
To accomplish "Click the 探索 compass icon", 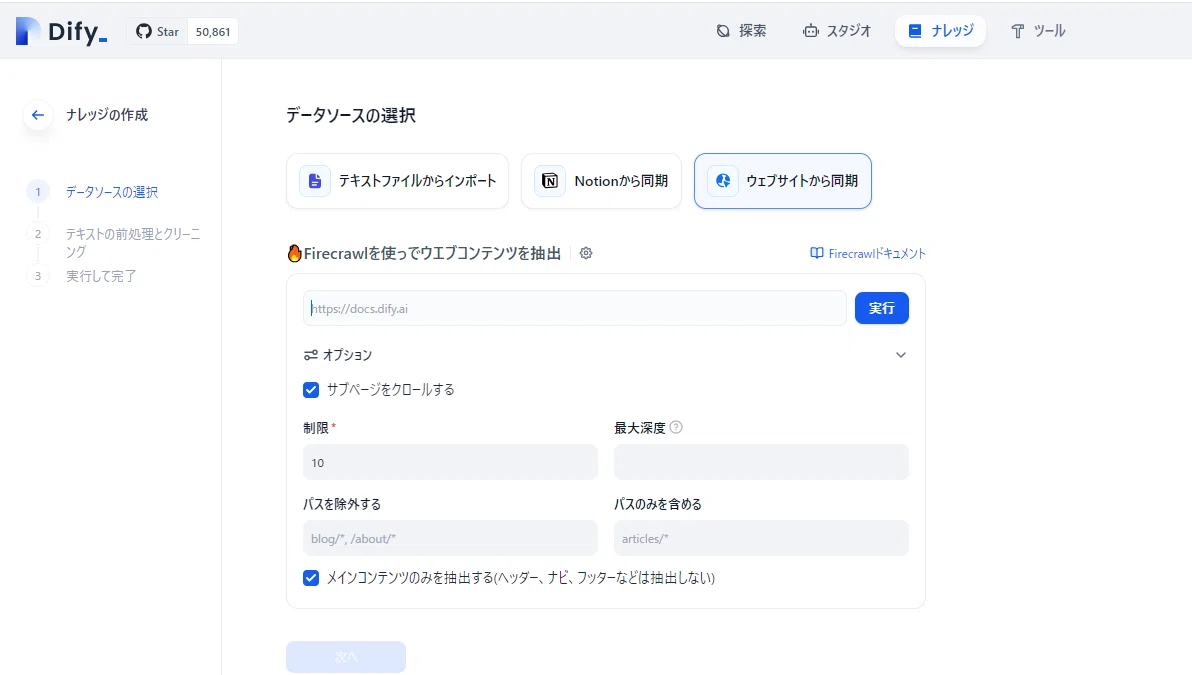I will [x=723, y=31].
